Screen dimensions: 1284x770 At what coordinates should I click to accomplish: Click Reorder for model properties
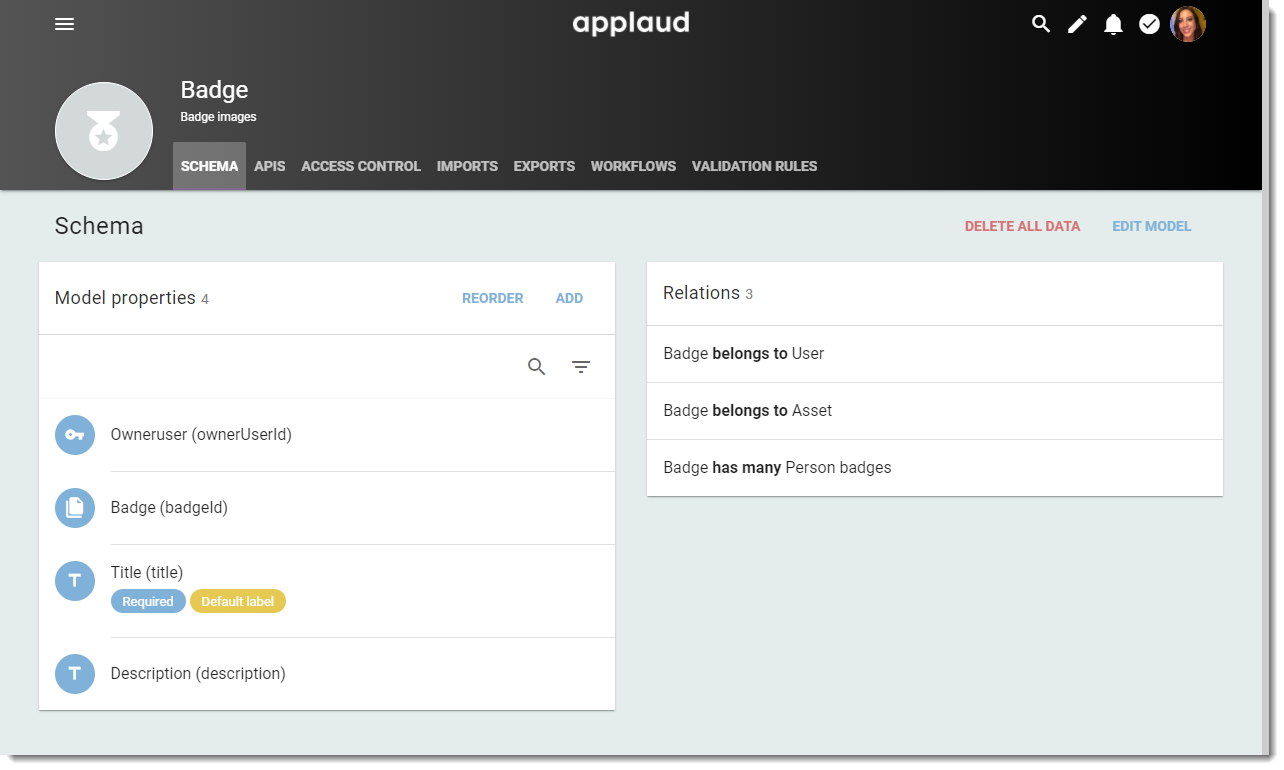pos(493,298)
